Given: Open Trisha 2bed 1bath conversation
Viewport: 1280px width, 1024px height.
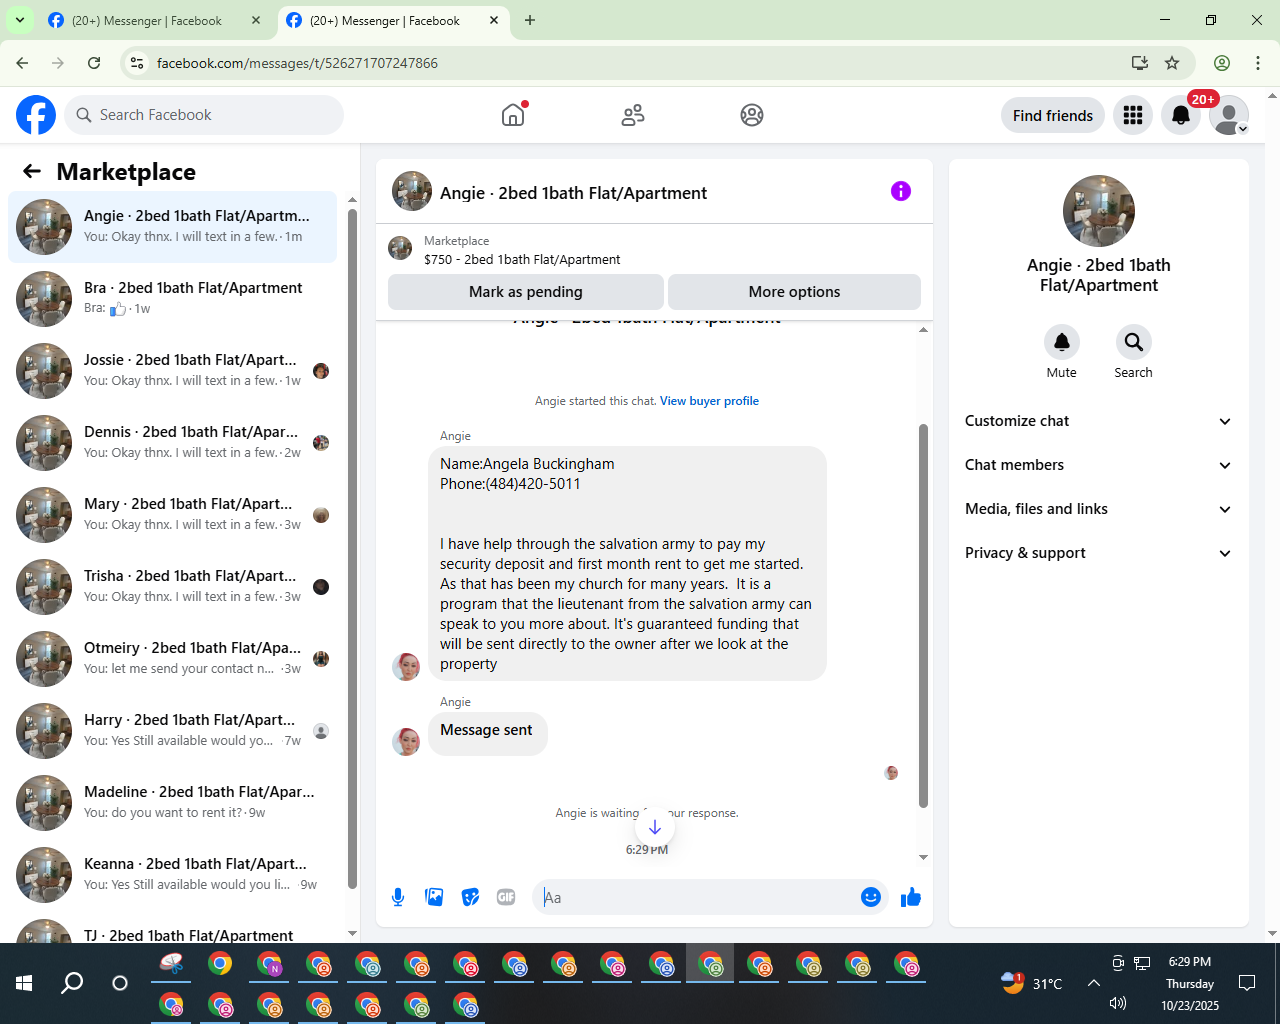Looking at the screenshot, I should click(x=172, y=586).
